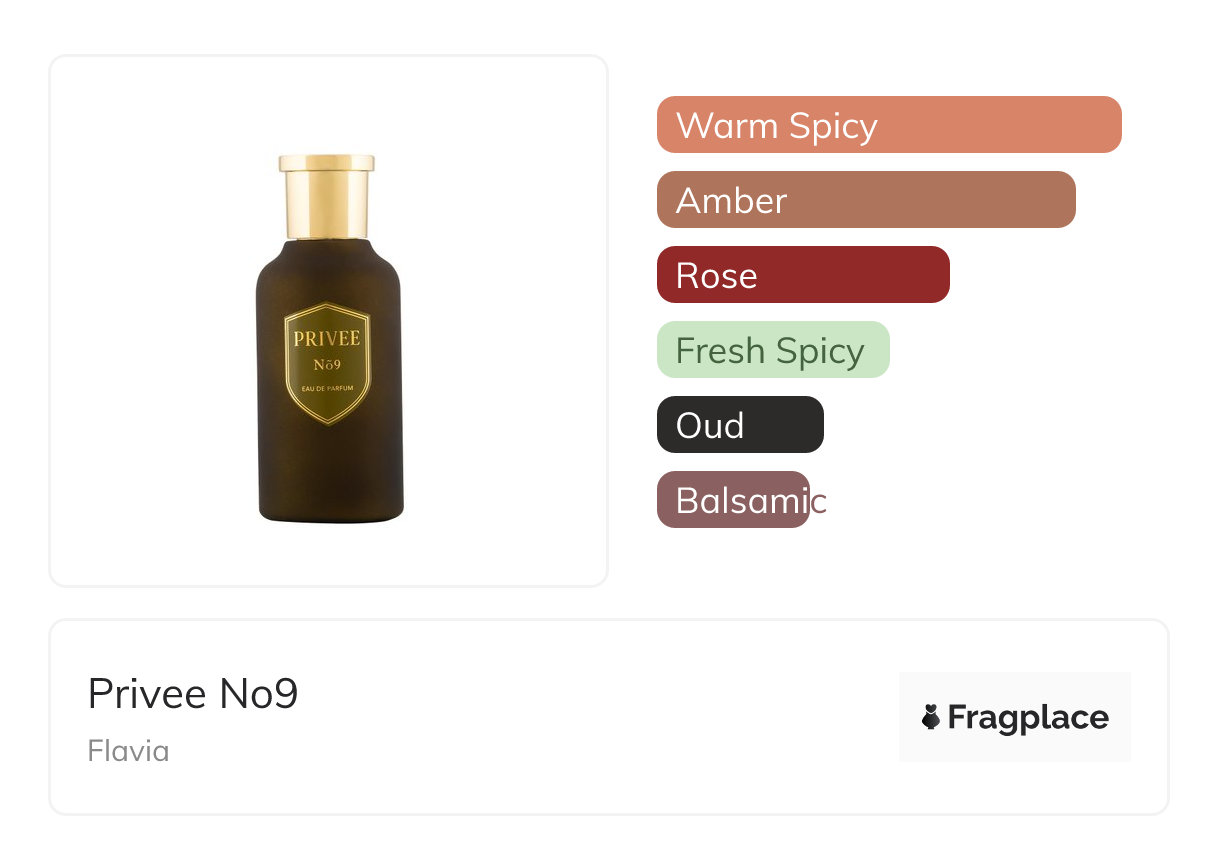Click the Fresh Spicy text label
Screen dimensions: 1218x864
(770, 351)
